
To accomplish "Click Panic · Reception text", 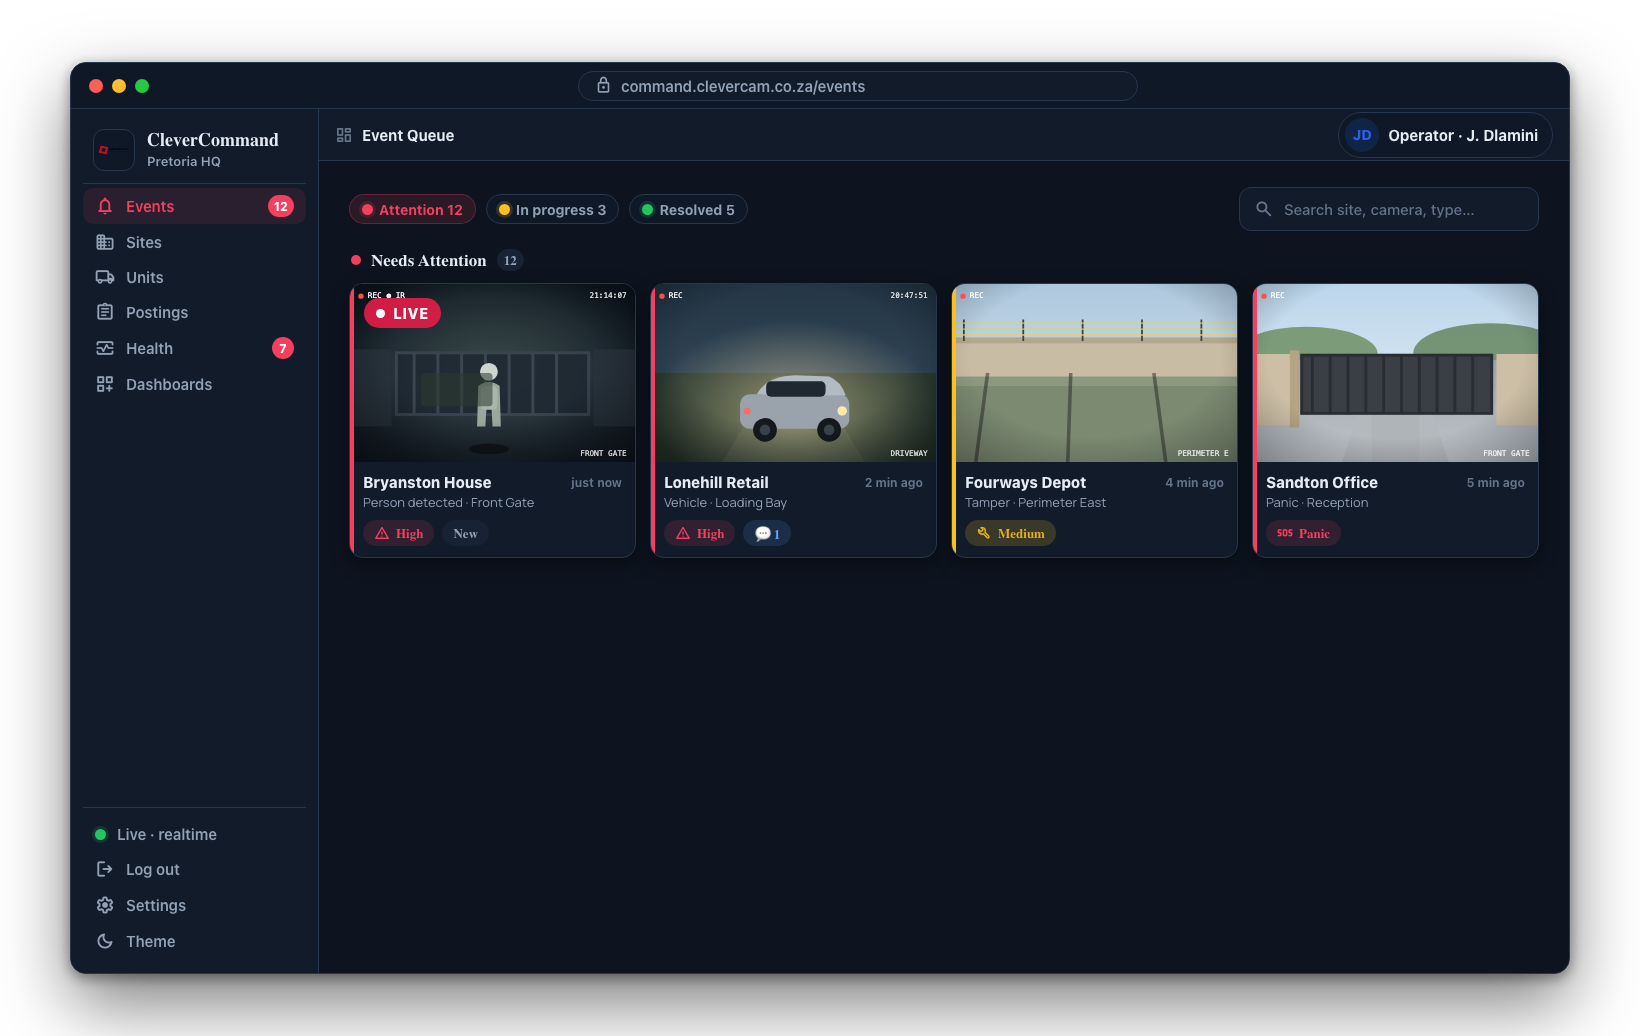I will (x=1317, y=503).
